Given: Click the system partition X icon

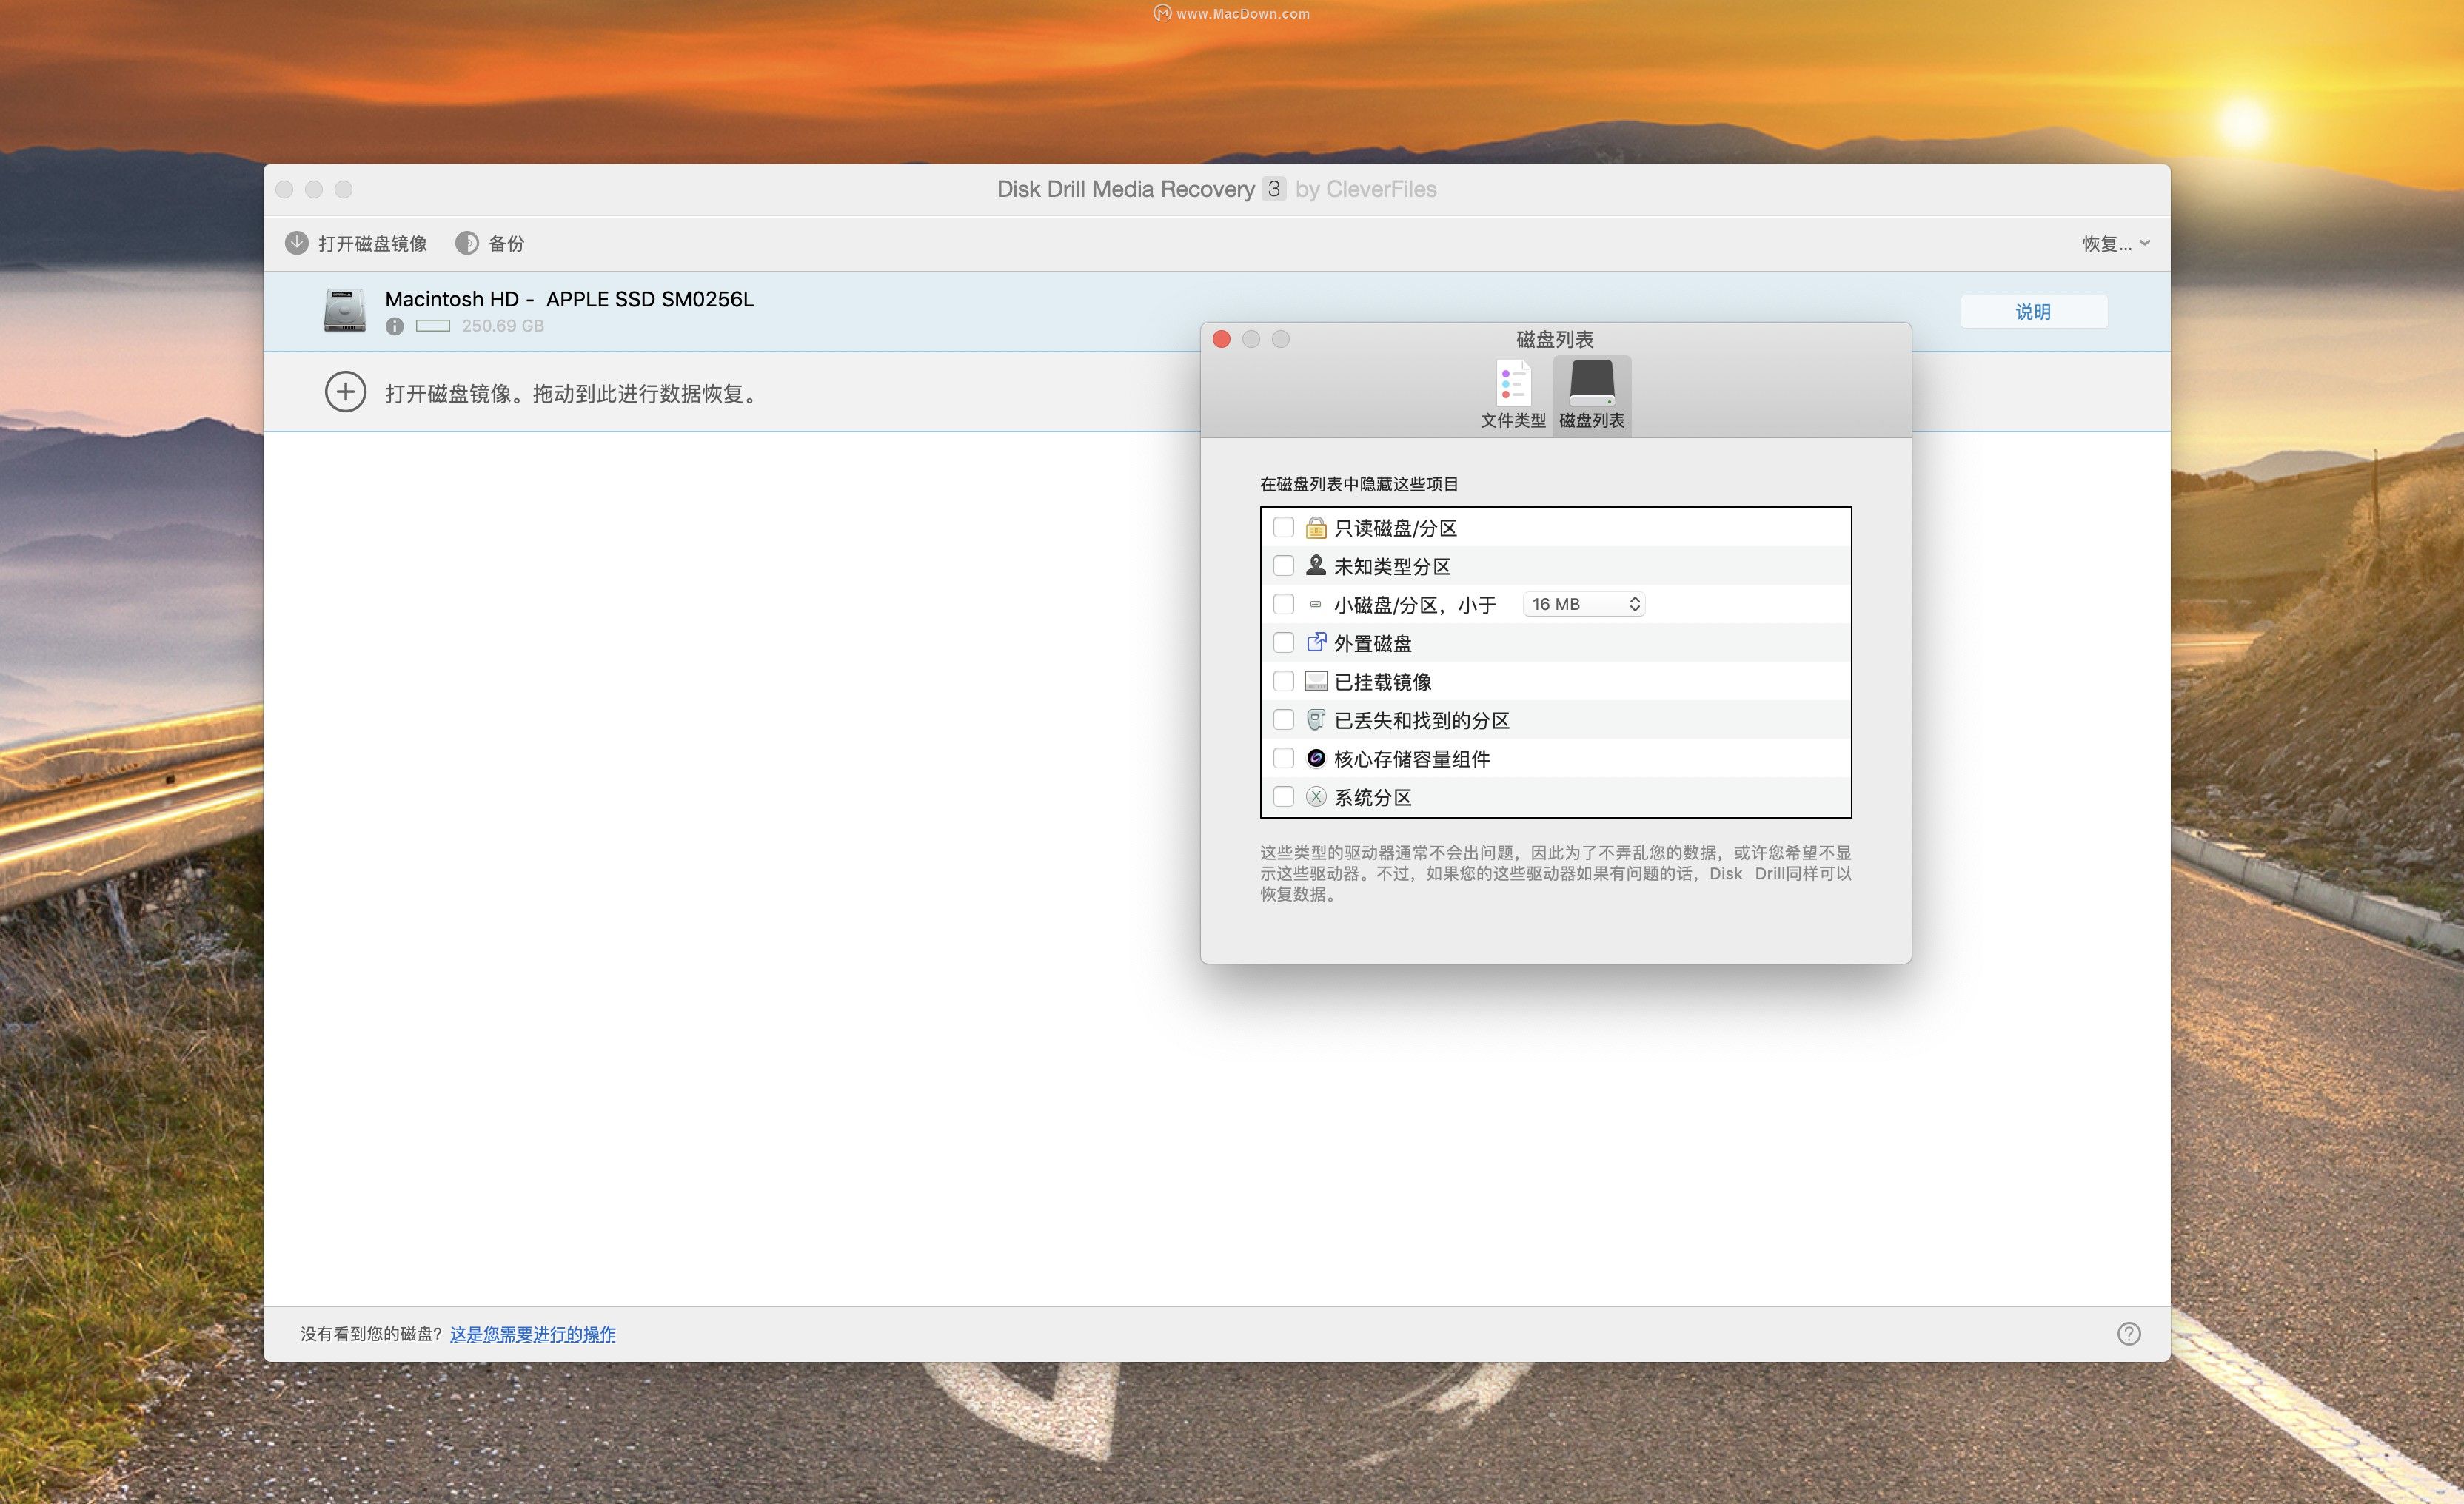Looking at the screenshot, I should 1316,796.
